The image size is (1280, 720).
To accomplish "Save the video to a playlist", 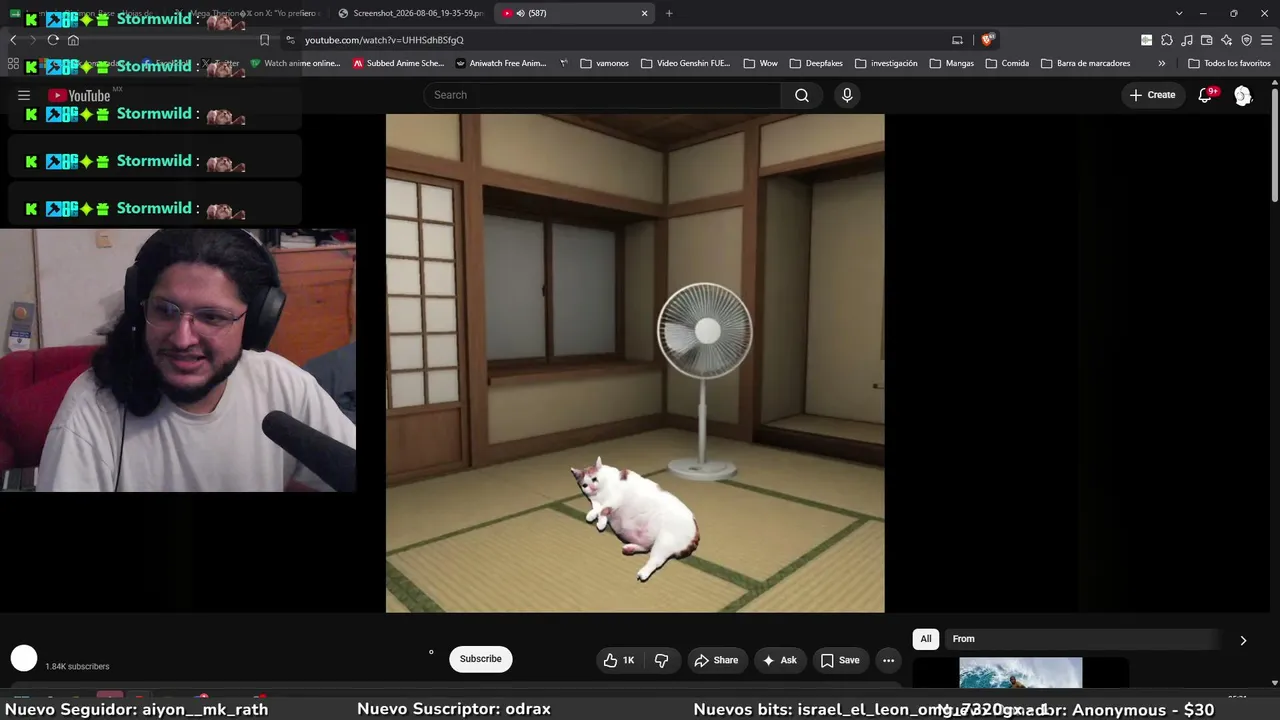I will click(x=840, y=660).
